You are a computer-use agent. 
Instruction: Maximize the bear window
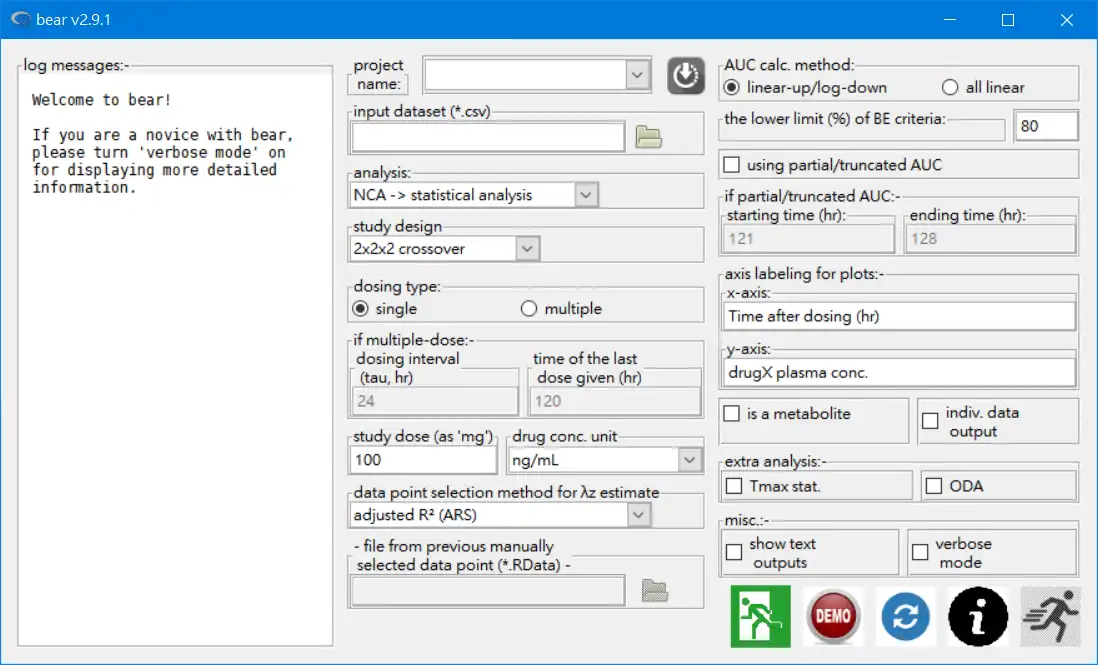point(1008,20)
